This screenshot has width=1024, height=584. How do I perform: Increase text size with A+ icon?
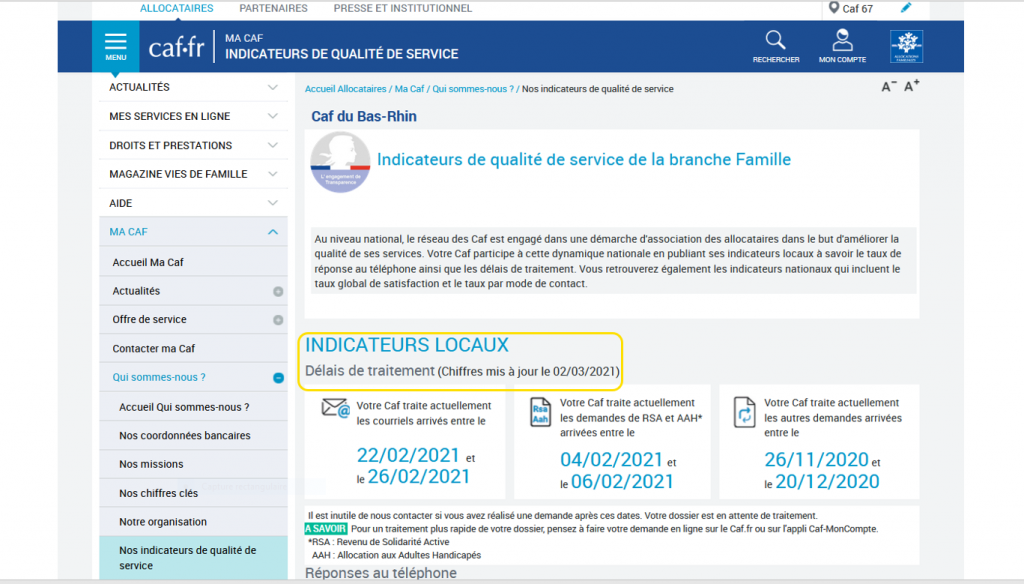[911, 86]
